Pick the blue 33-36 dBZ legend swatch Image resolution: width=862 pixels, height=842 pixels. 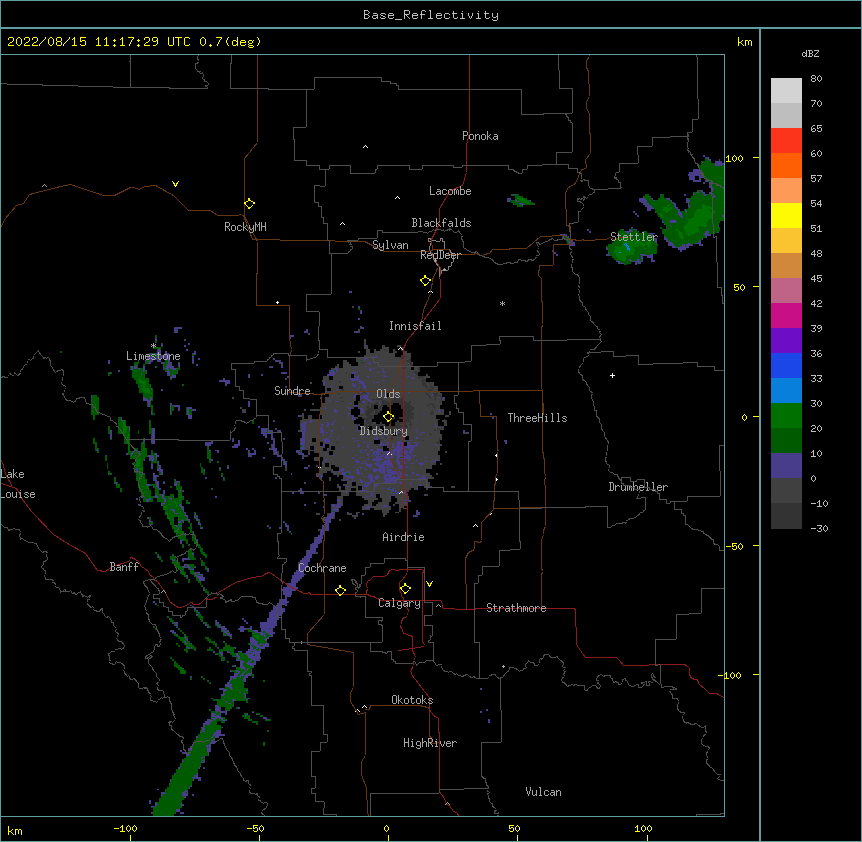786,365
